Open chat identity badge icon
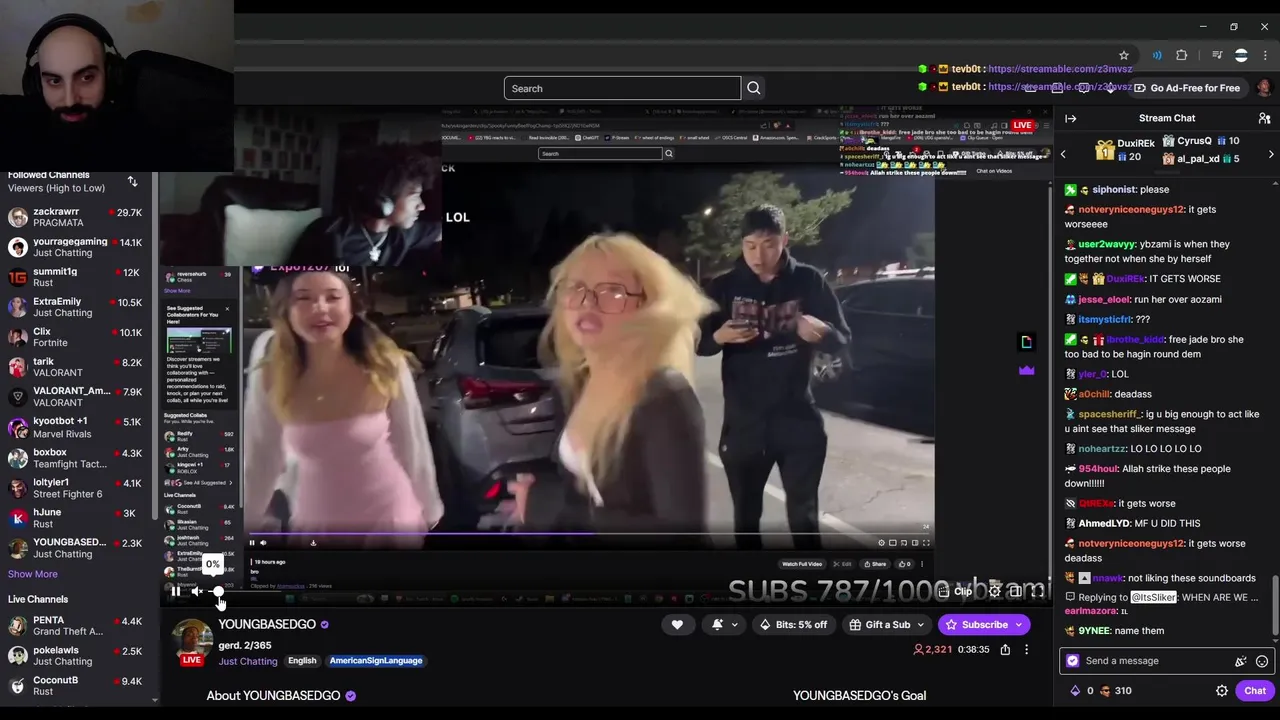 click(x=1073, y=661)
